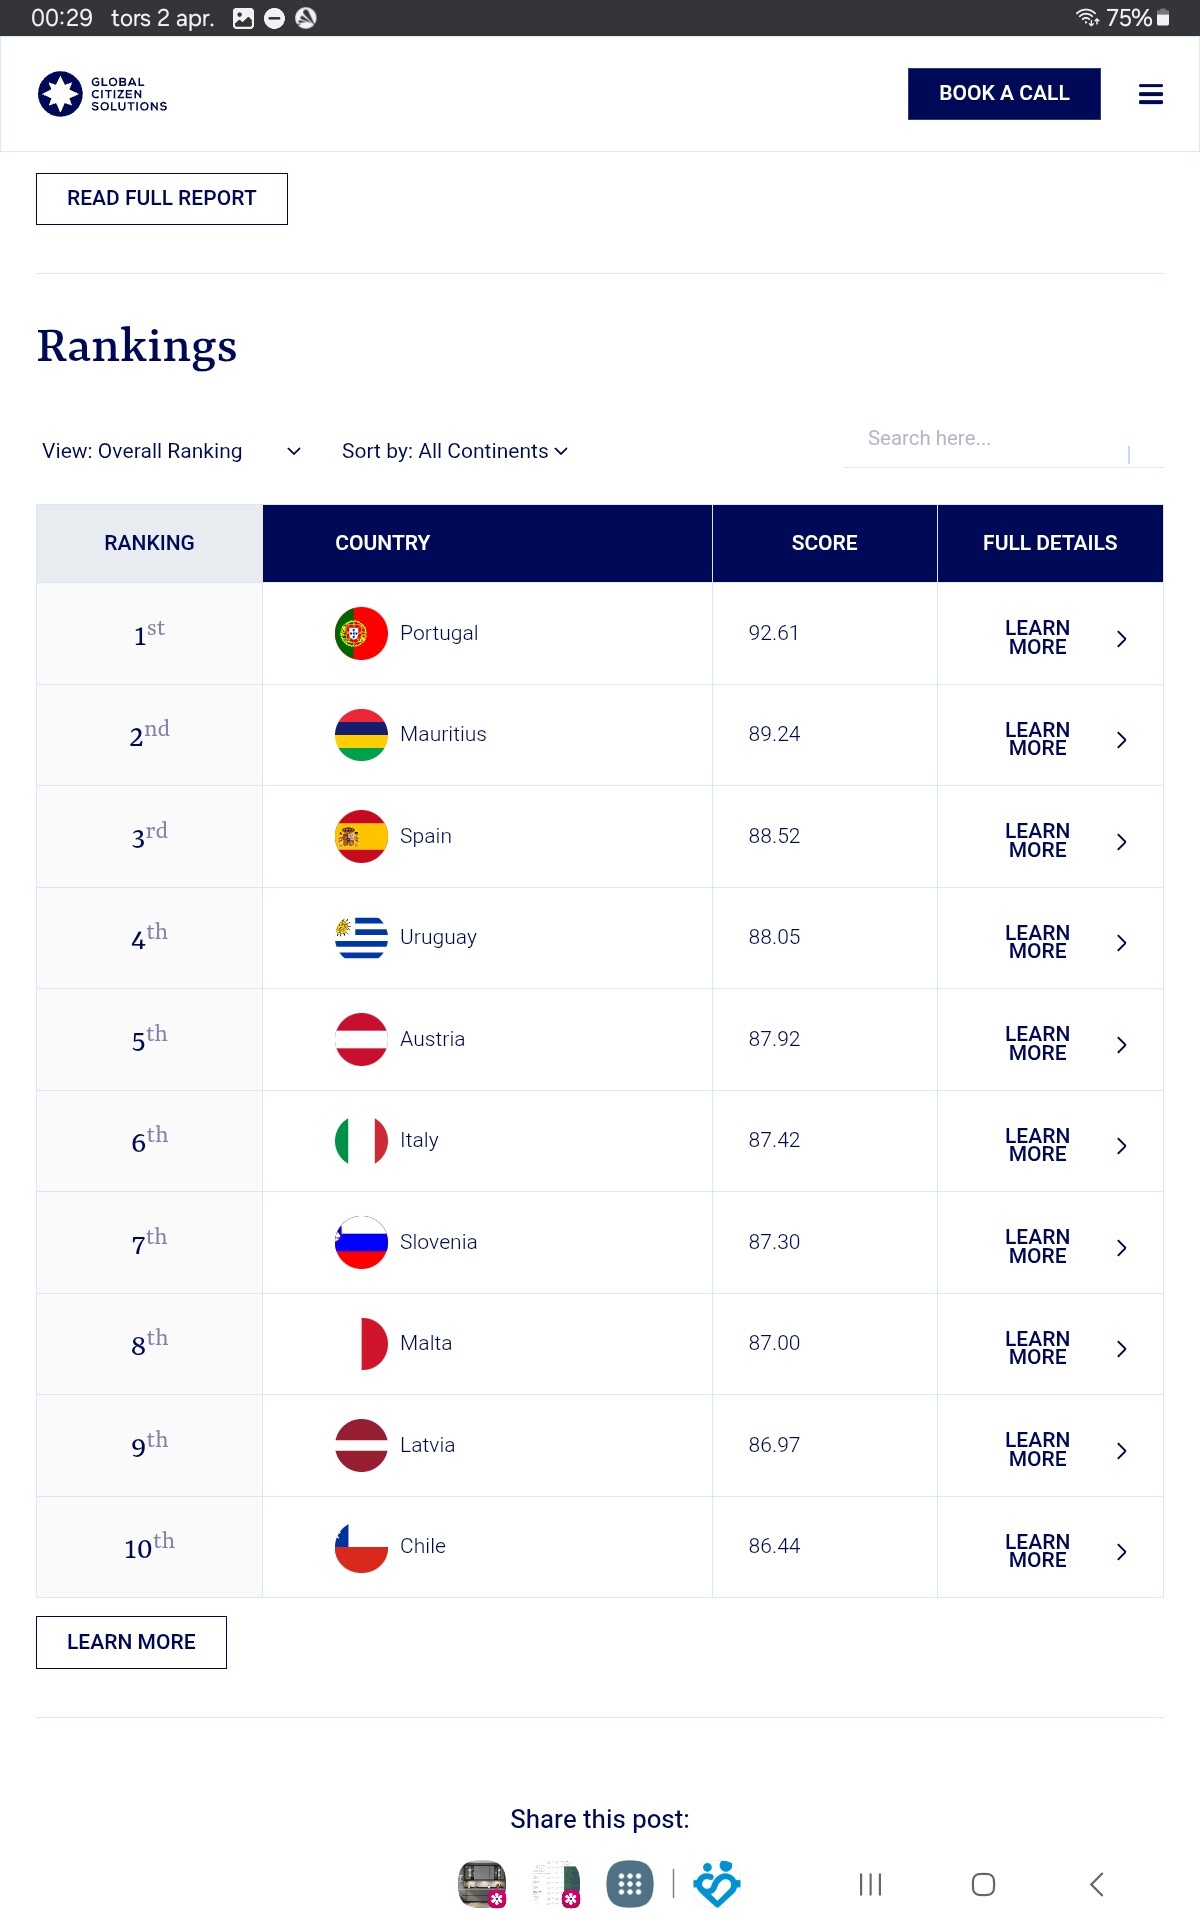Screen dimensions: 1200x1920
Task: Tap the blue heart-shaped app icon in the dock
Action: (717, 1885)
